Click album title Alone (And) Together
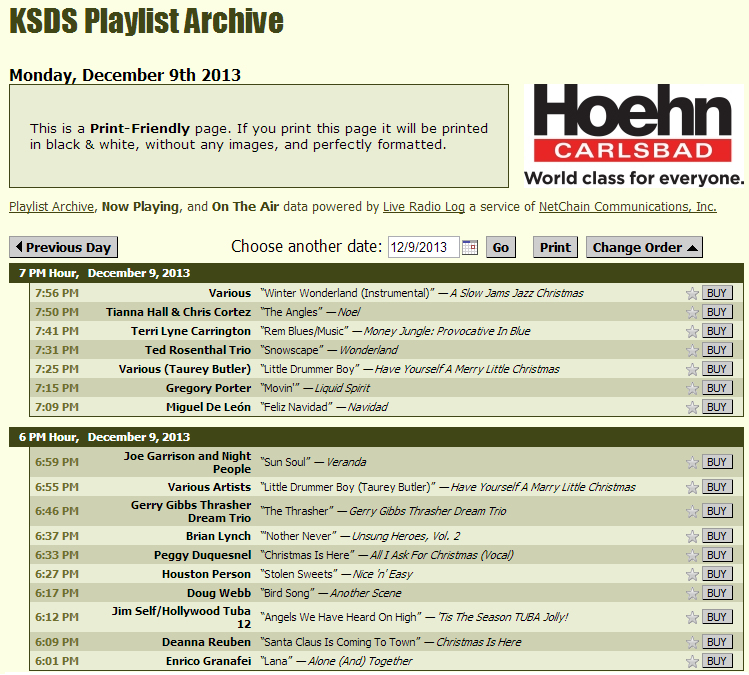Screen dimensions: 749x675 (x=360, y=661)
